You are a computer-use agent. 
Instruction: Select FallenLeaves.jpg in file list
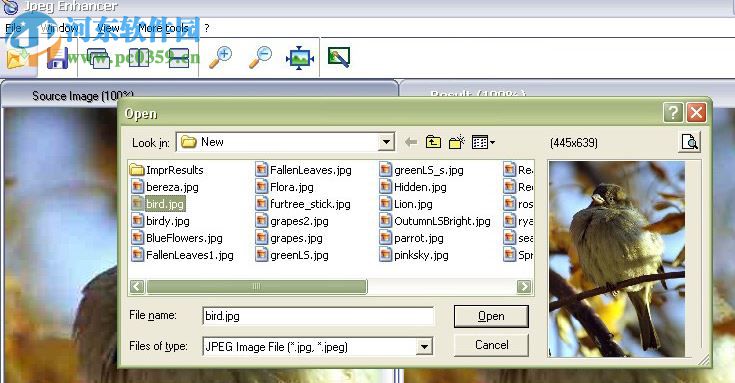304,170
